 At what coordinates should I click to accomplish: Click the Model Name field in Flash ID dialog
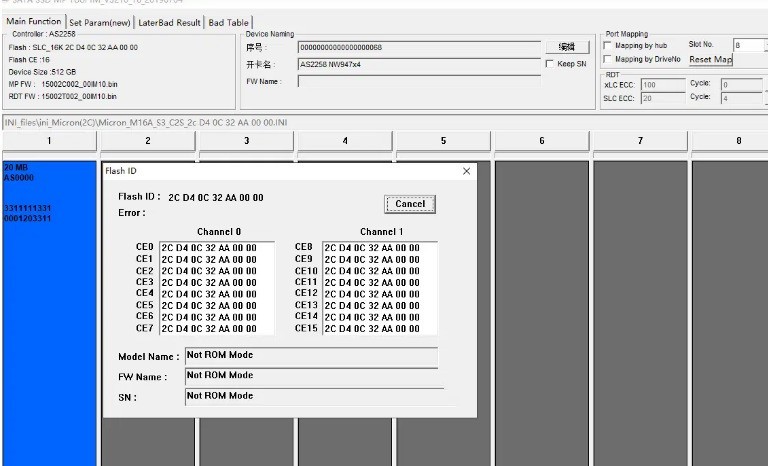(x=312, y=357)
